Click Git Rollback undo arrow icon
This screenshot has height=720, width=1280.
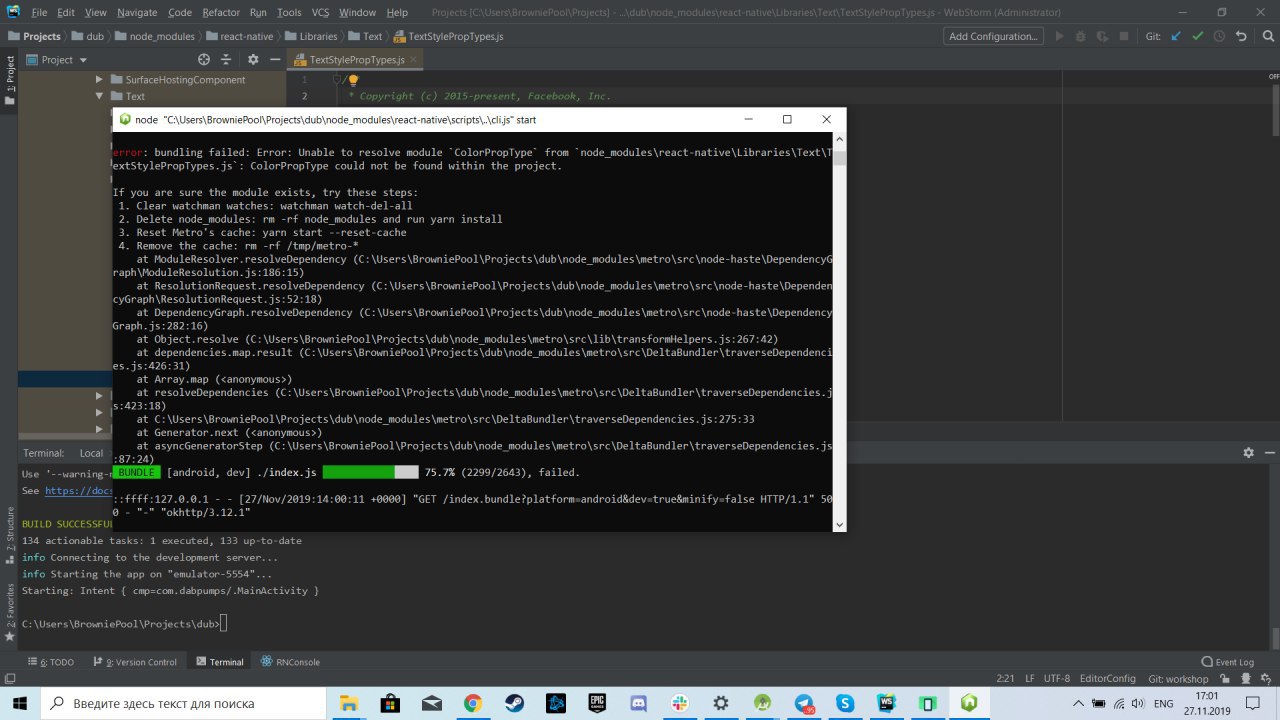pos(1241,36)
